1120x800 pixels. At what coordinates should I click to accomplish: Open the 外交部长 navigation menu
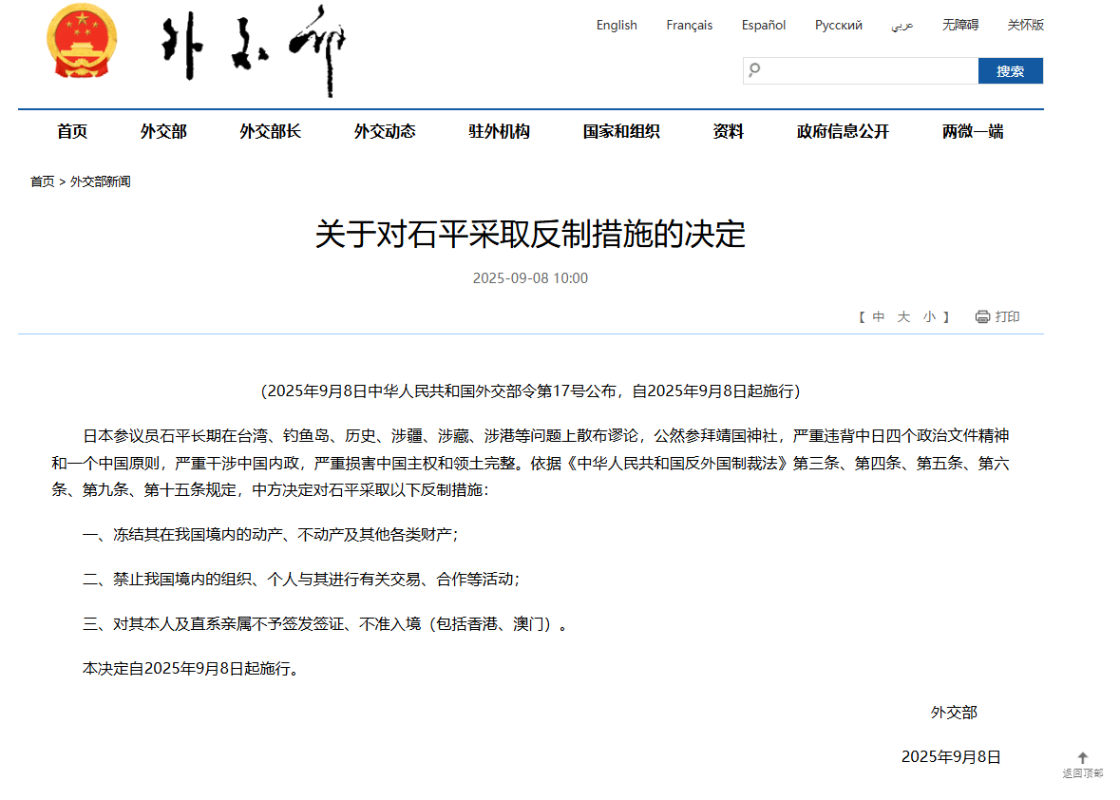(x=270, y=131)
